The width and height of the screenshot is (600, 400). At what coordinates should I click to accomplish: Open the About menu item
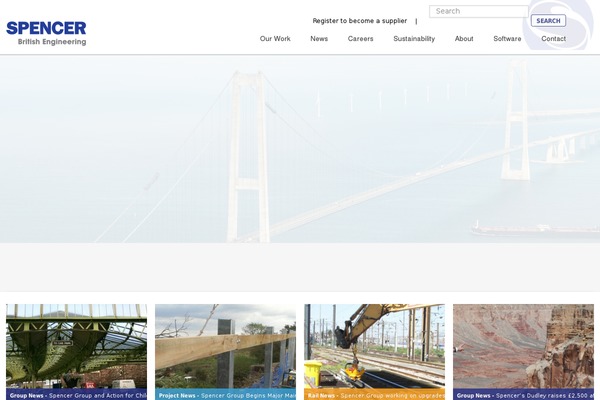(464, 39)
